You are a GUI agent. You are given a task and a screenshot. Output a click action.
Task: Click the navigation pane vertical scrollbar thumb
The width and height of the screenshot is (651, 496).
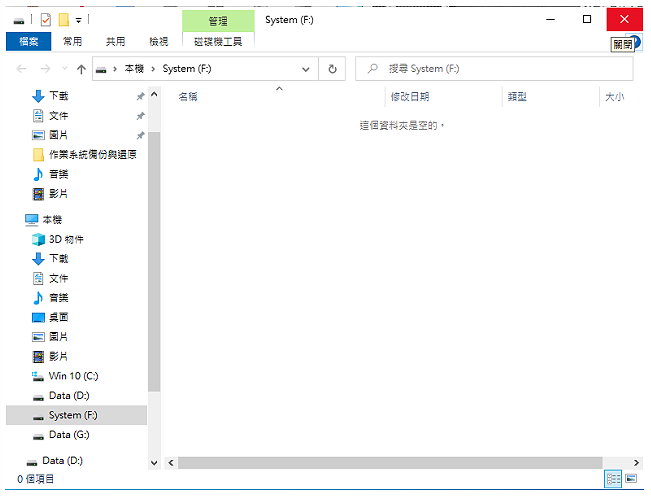point(154,261)
